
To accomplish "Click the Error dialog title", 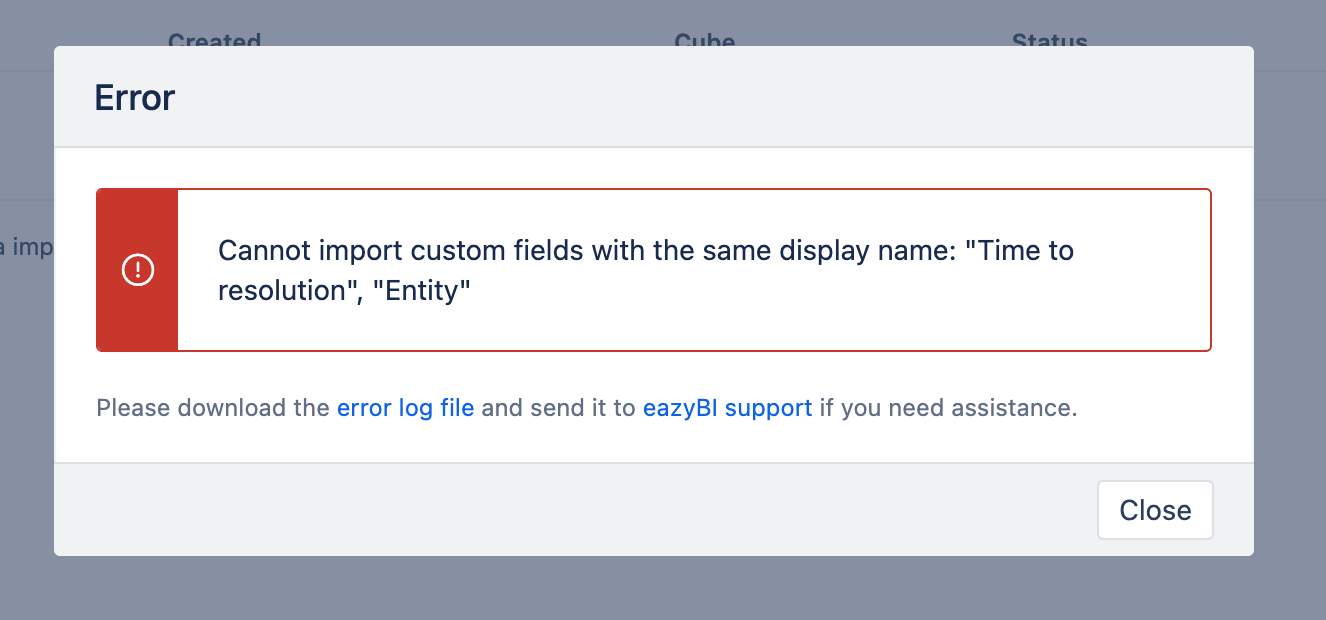I will click(135, 98).
